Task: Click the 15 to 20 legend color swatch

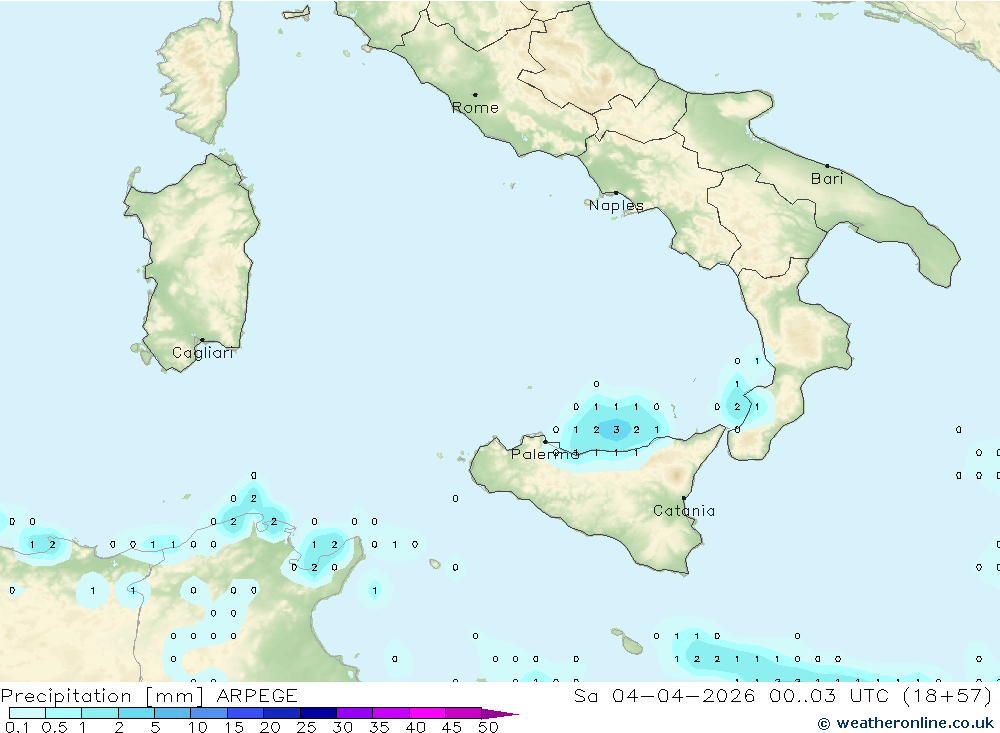Action: (x=246, y=713)
